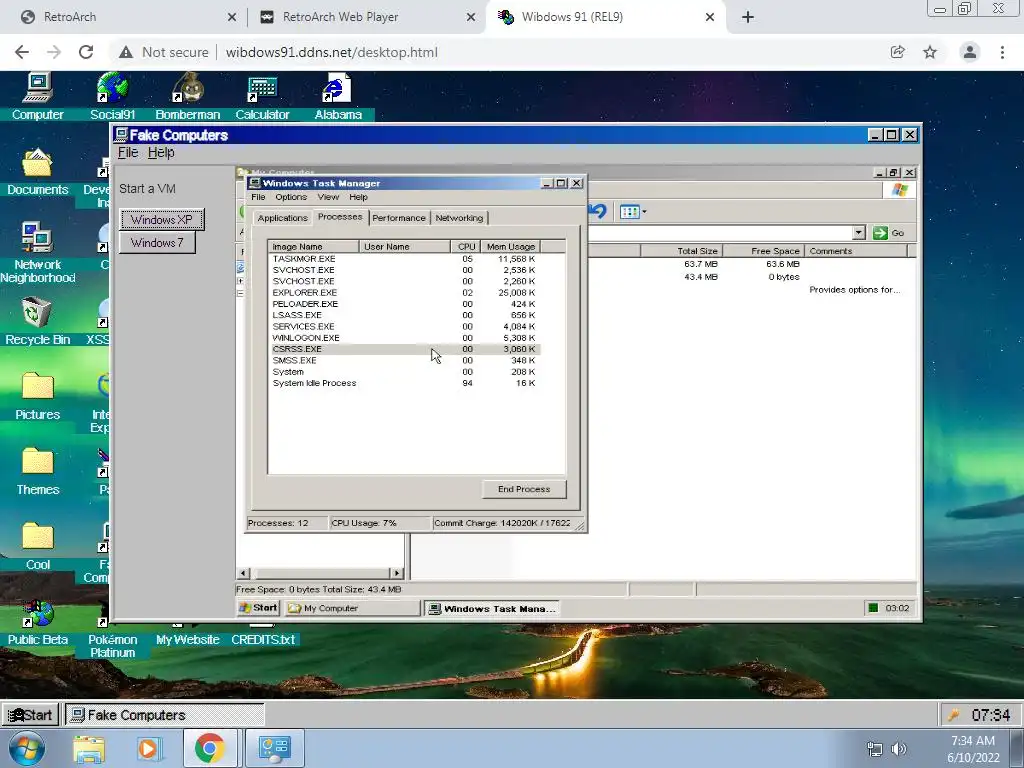Click the End Process button

pyautogui.click(x=524, y=488)
